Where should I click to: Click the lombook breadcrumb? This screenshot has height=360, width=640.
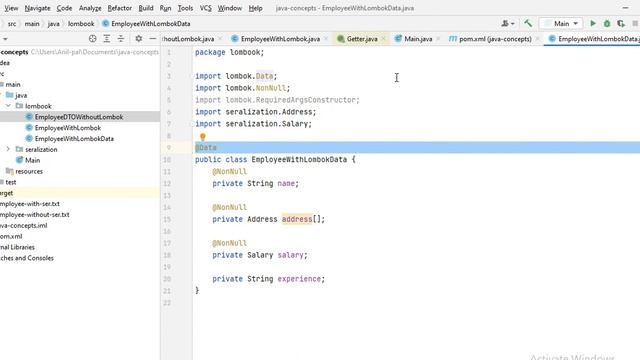(x=81, y=24)
